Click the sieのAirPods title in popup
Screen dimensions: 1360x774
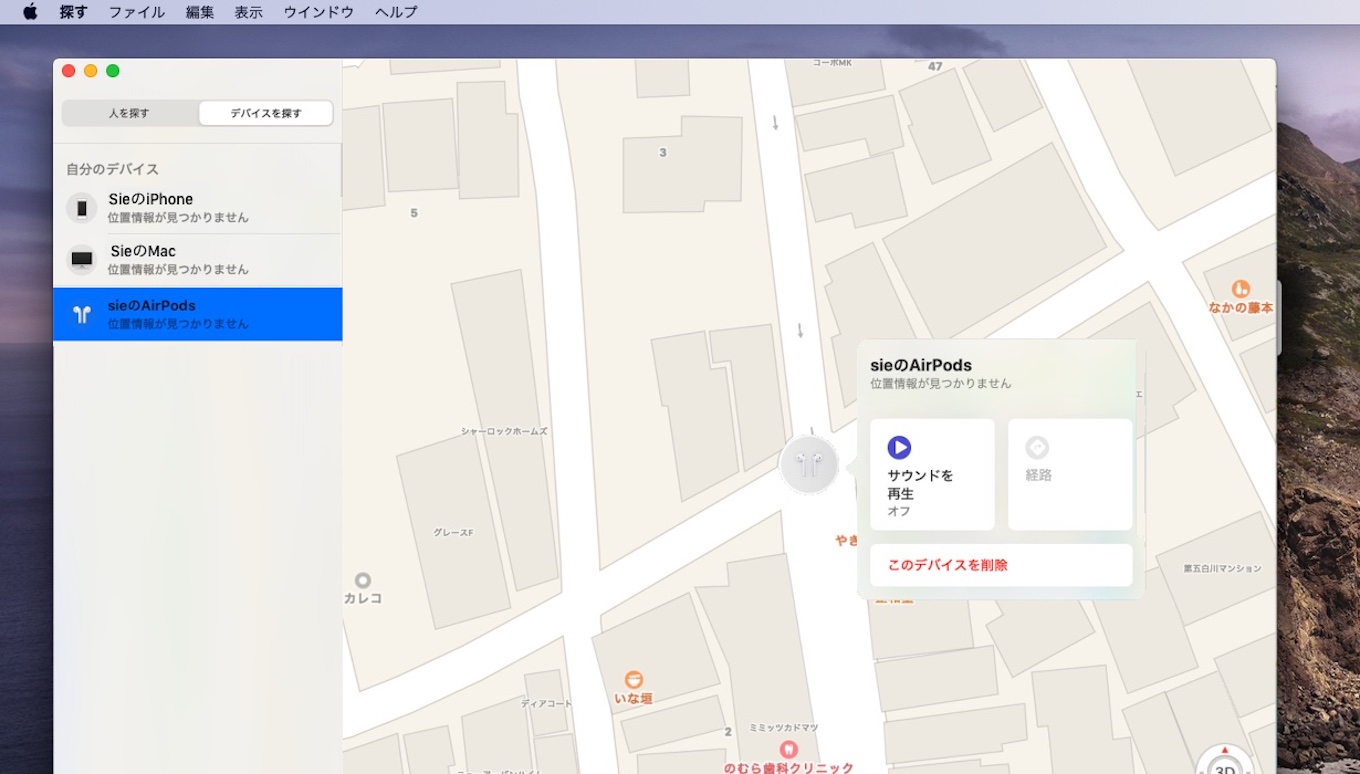[x=921, y=365]
